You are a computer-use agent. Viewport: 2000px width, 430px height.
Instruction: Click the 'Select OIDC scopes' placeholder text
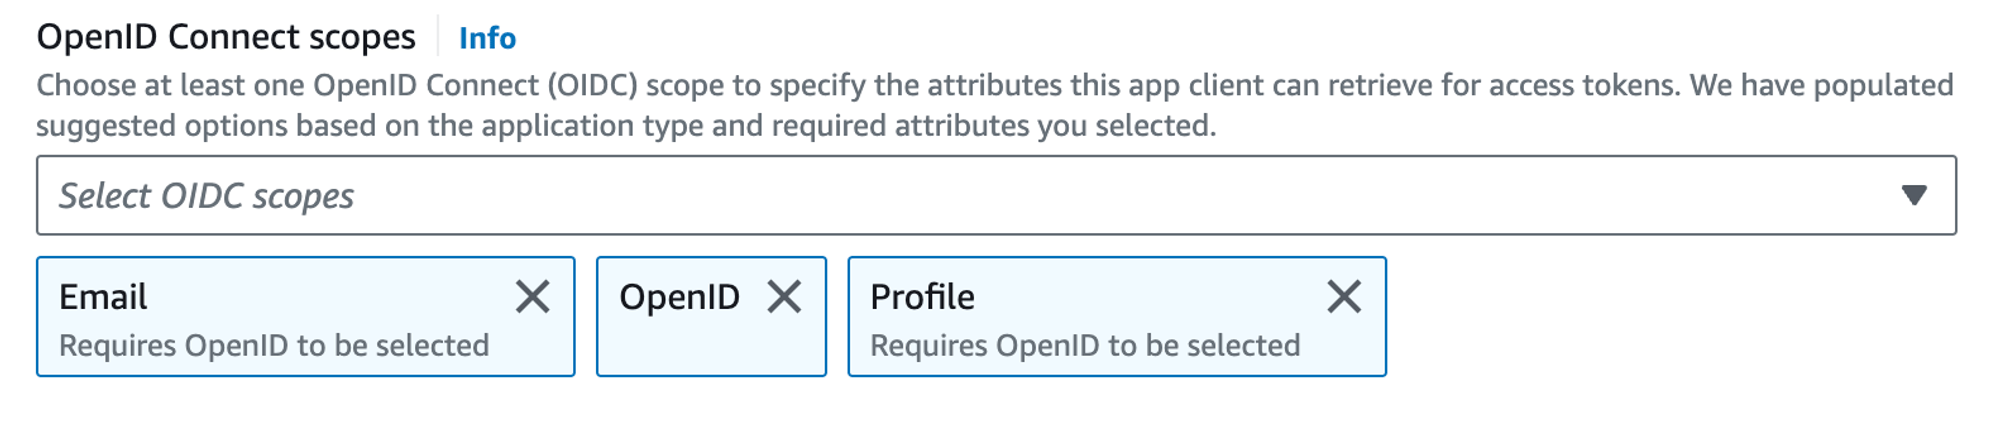(x=206, y=196)
